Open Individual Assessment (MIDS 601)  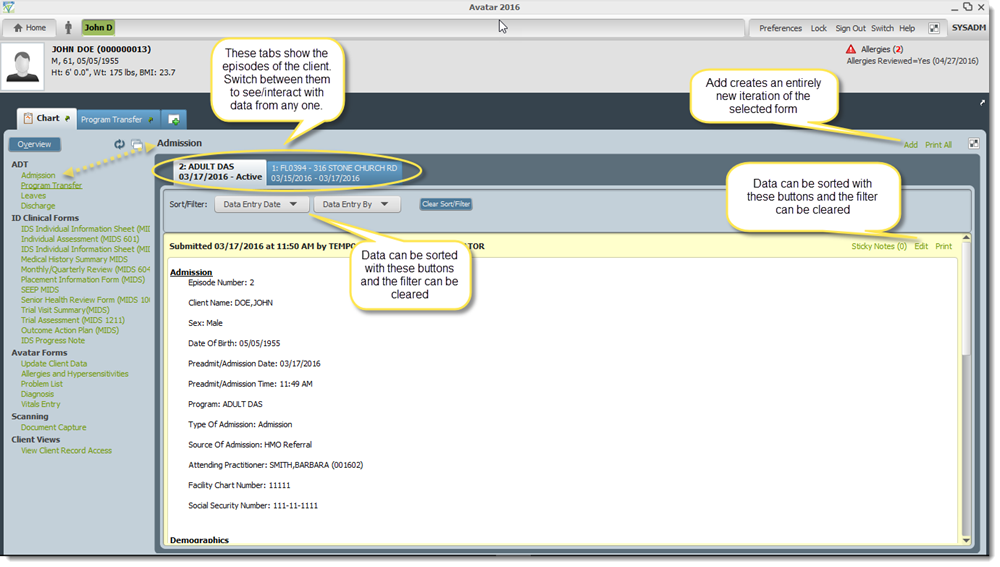80,239
